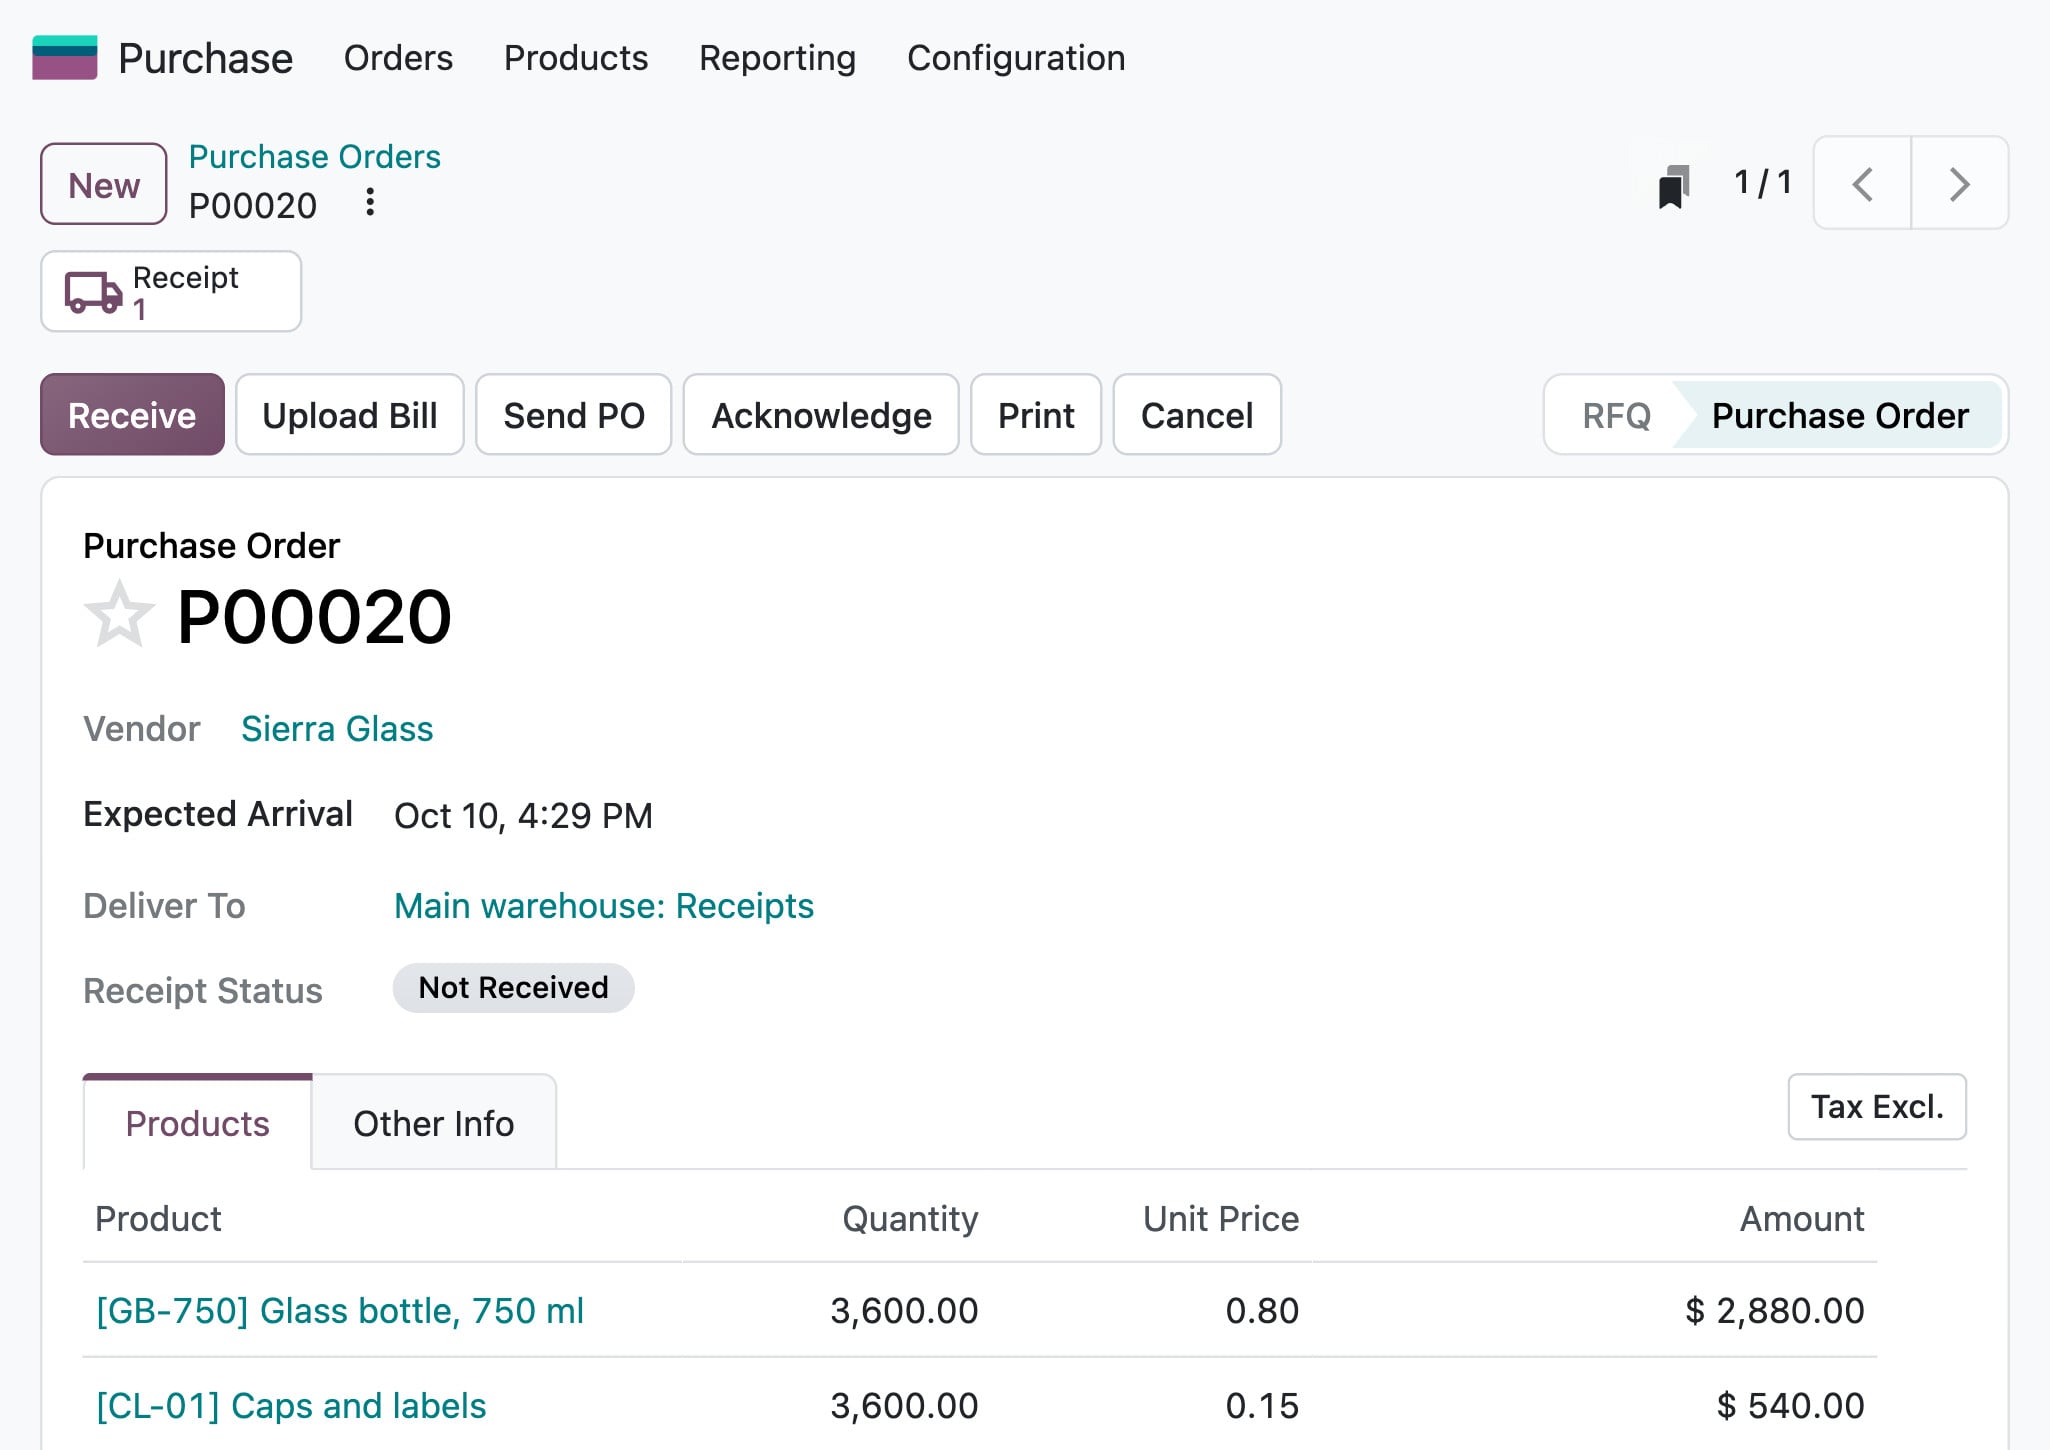Click the Receive button
Viewport: 2050px width, 1450px height.
tap(132, 415)
